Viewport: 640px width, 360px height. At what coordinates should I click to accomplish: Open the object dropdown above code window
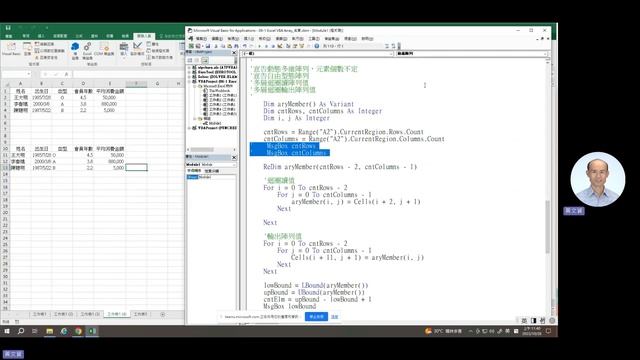[x=391, y=53]
